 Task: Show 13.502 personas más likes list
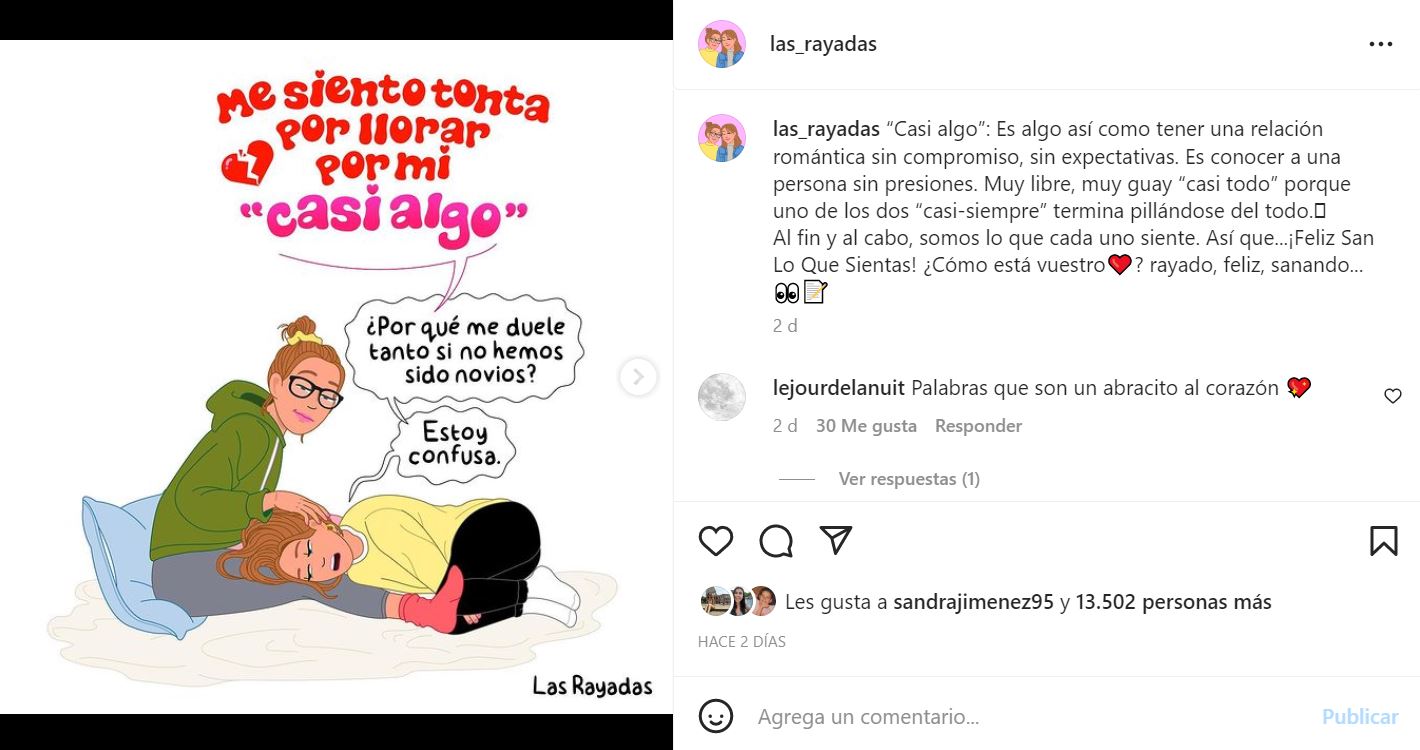click(1174, 602)
